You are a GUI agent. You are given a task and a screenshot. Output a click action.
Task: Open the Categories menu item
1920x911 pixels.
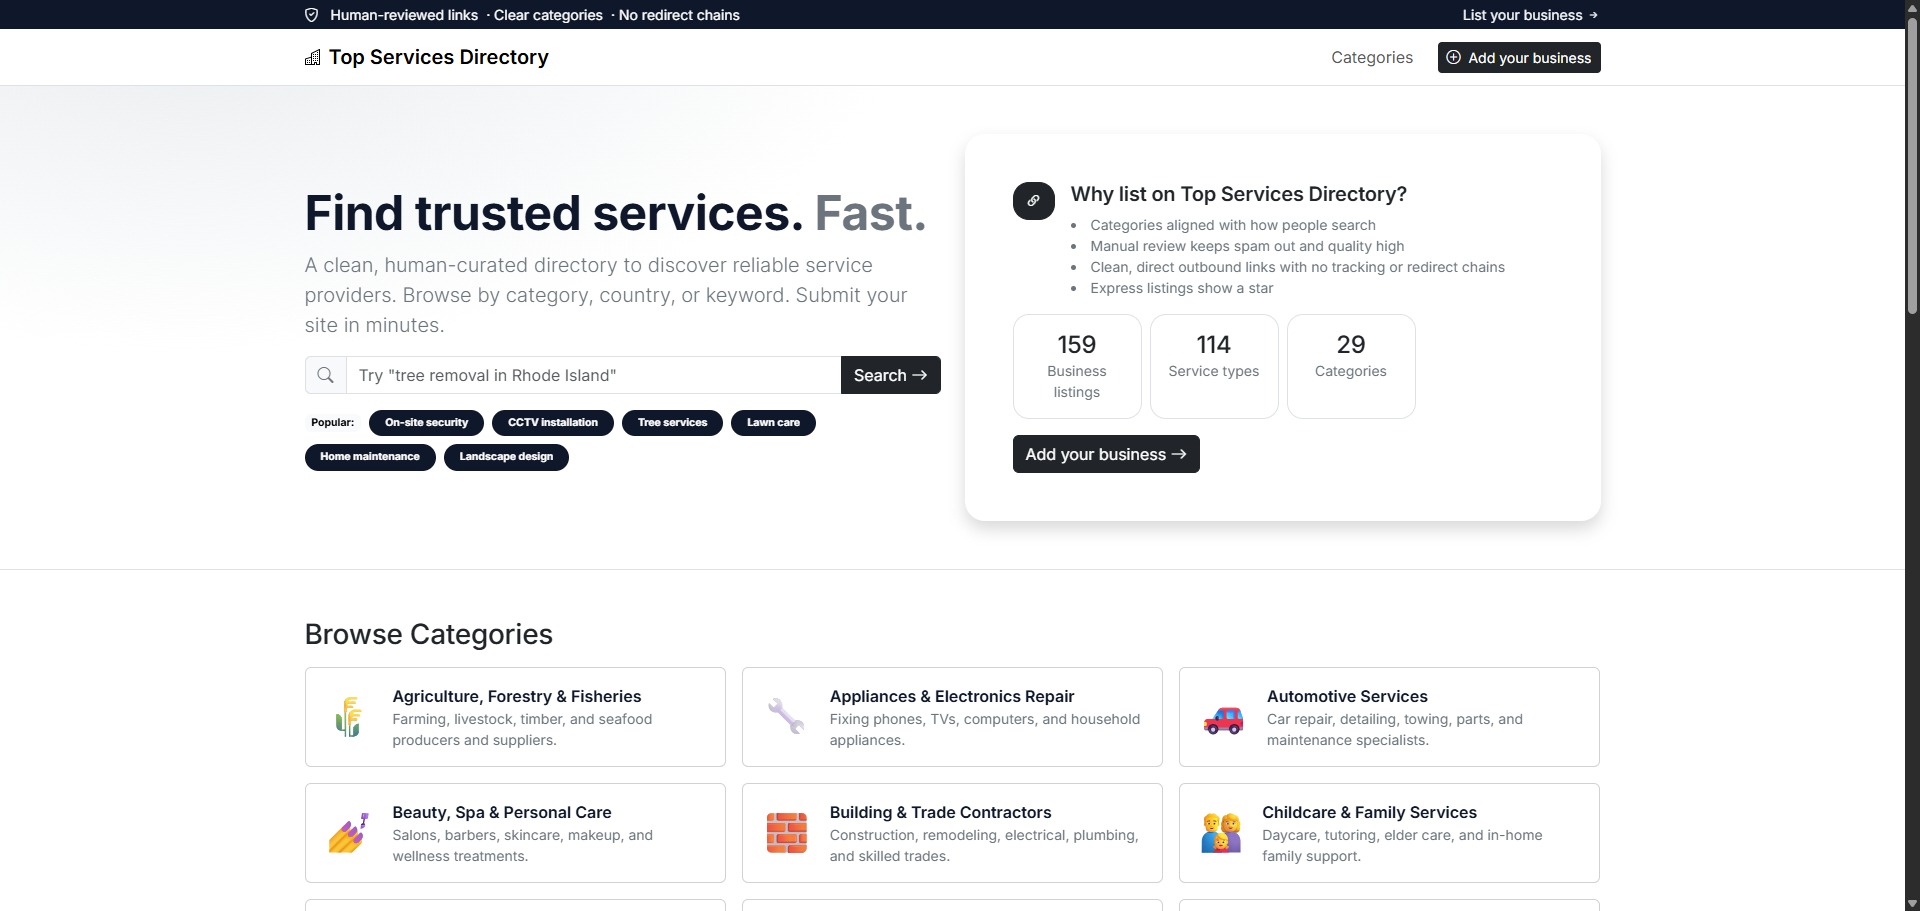point(1371,58)
